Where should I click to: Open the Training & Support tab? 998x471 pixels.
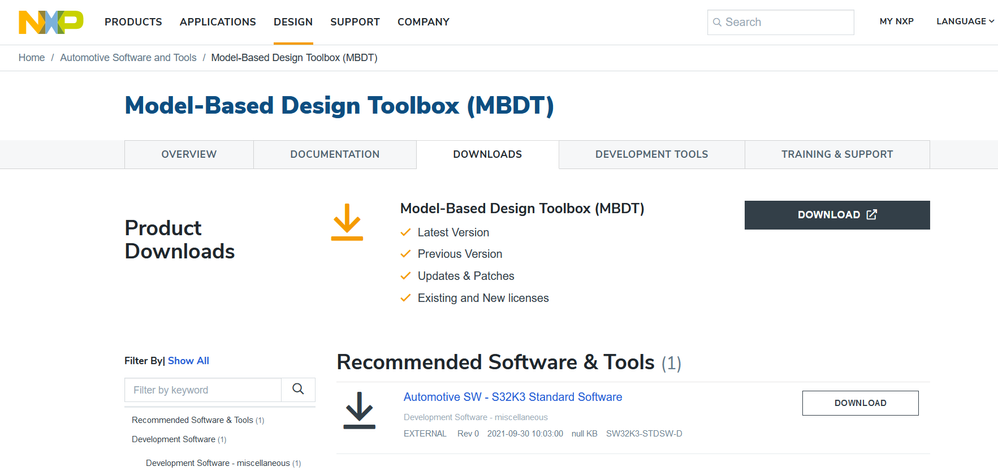pos(837,154)
